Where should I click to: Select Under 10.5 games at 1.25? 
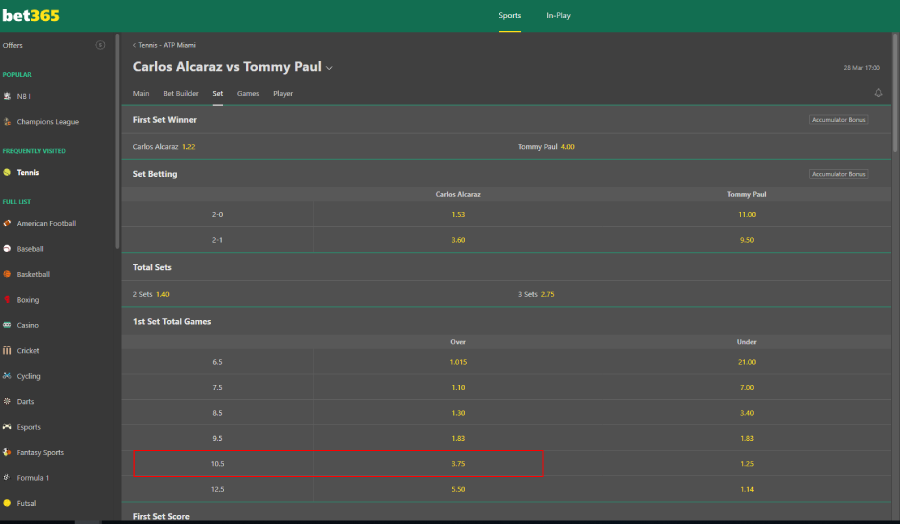click(x=747, y=464)
